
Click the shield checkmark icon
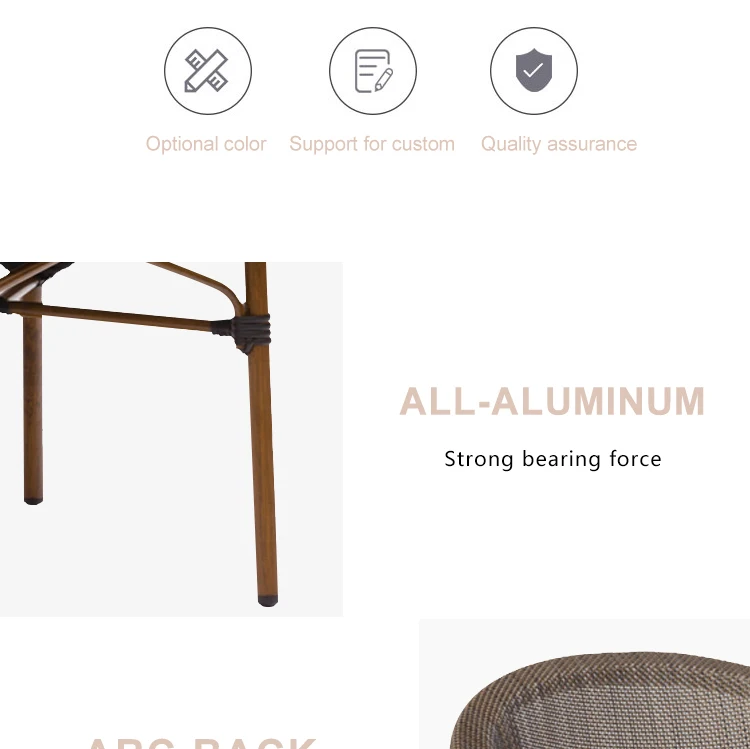tap(534, 70)
